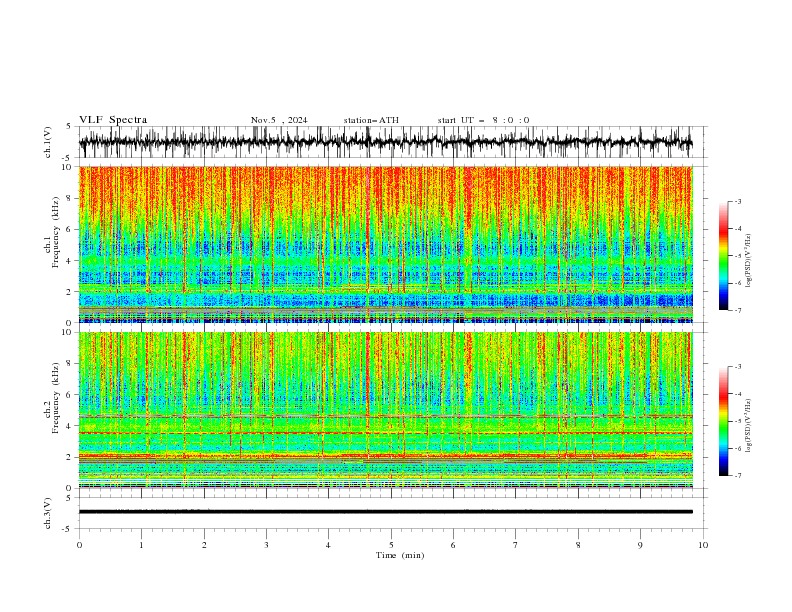The width and height of the screenshot is (792, 612).
Task: Click the '4' kHz tick of ch.1 spectrogram
Action: (70, 261)
